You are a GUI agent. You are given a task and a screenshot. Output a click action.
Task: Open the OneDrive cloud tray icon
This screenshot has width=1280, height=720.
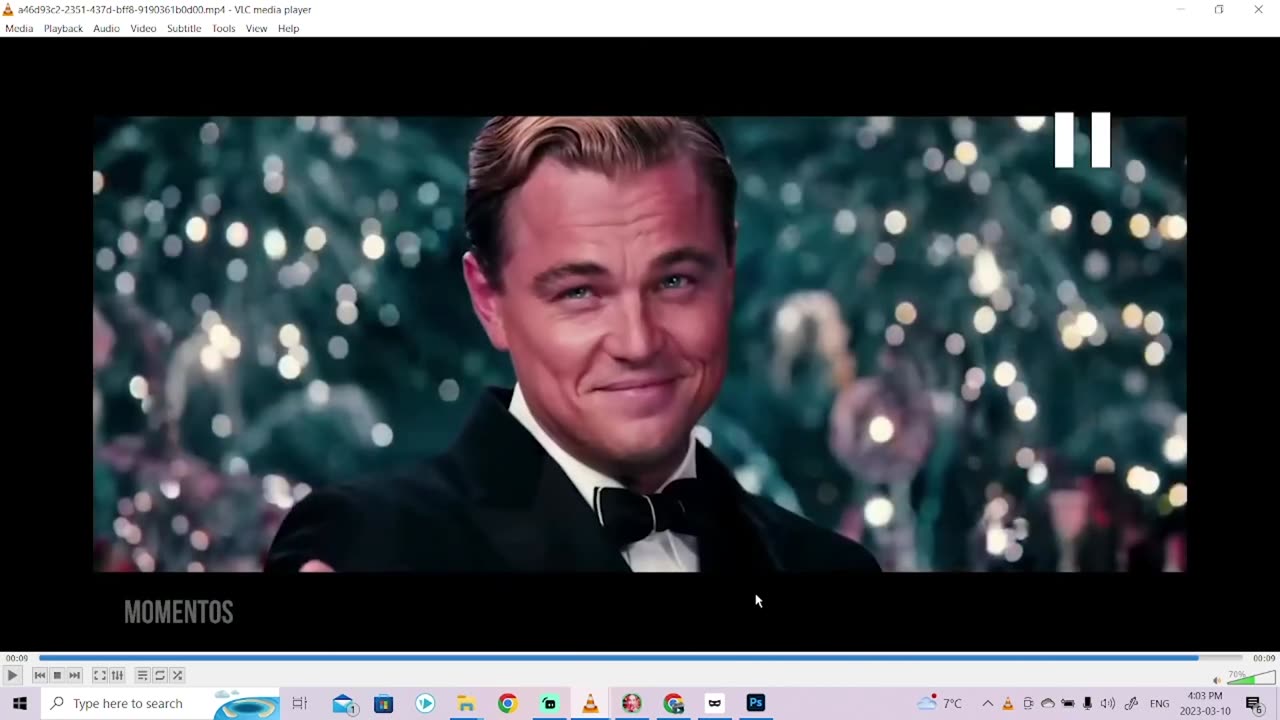[1048, 704]
